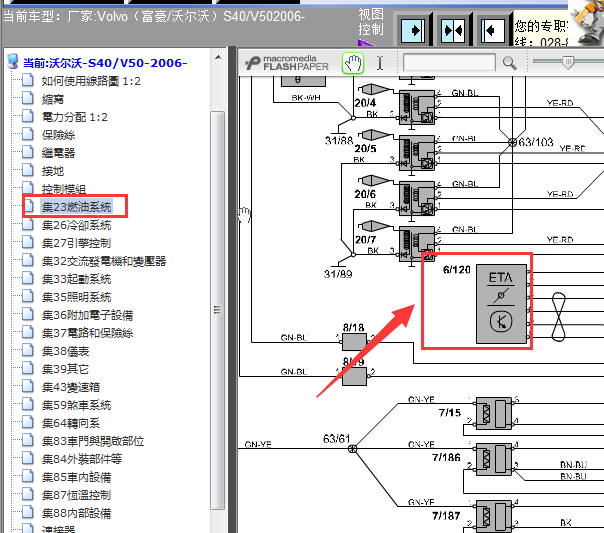Click solenoid 7/15 symbol in diagram
604x533 pixels.
coord(494,414)
